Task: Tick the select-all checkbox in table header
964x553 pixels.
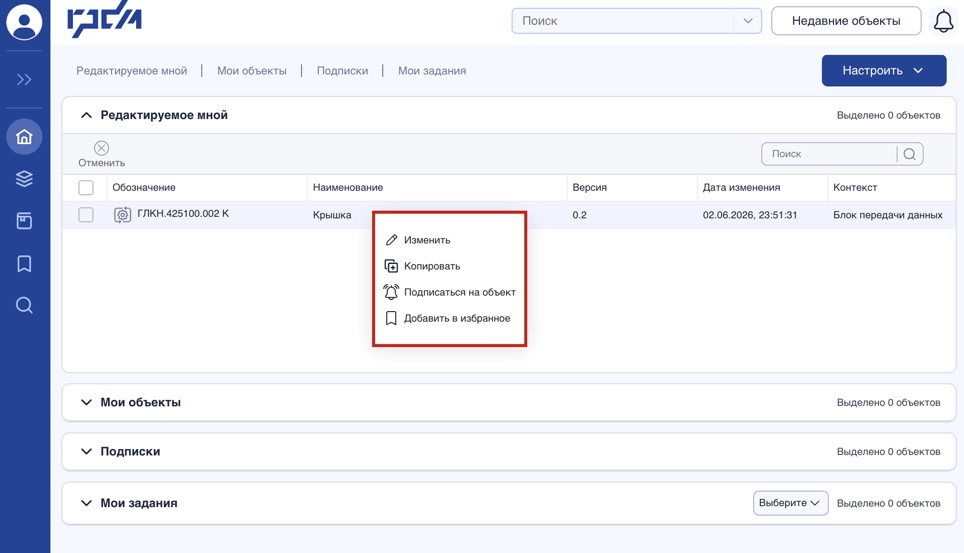Action: pos(86,188)
